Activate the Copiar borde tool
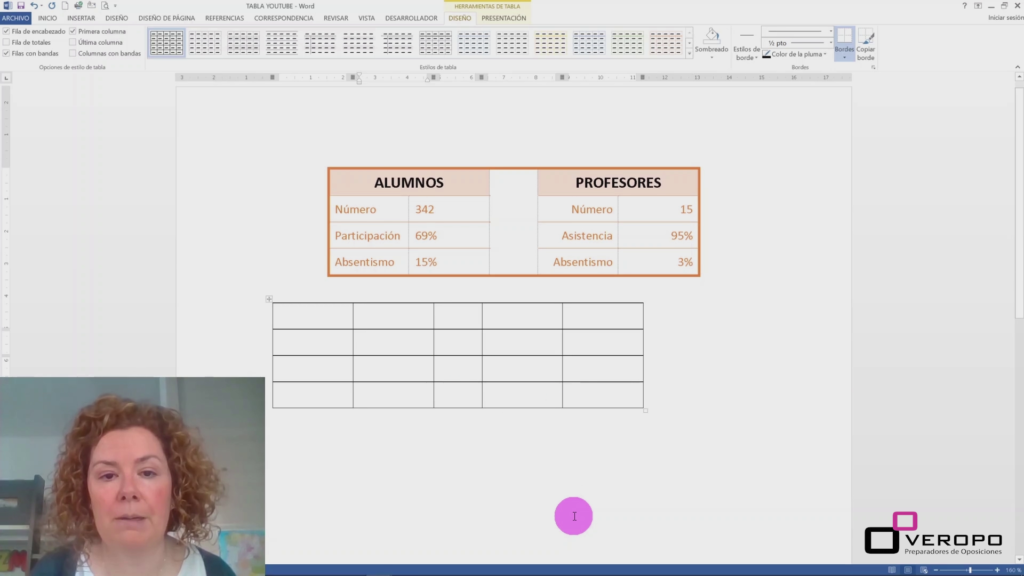 pos(866,43)
